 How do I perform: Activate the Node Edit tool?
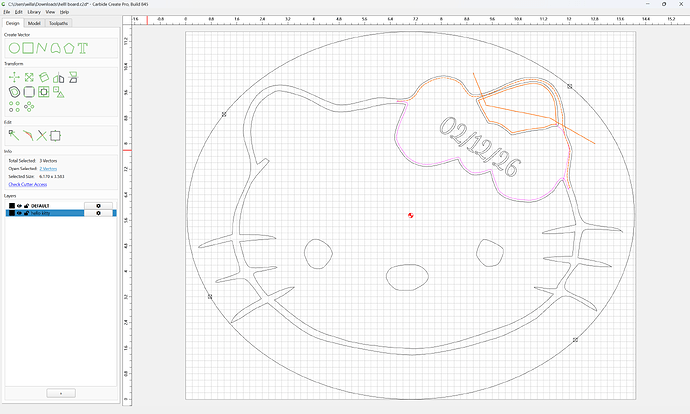point(14,136)
